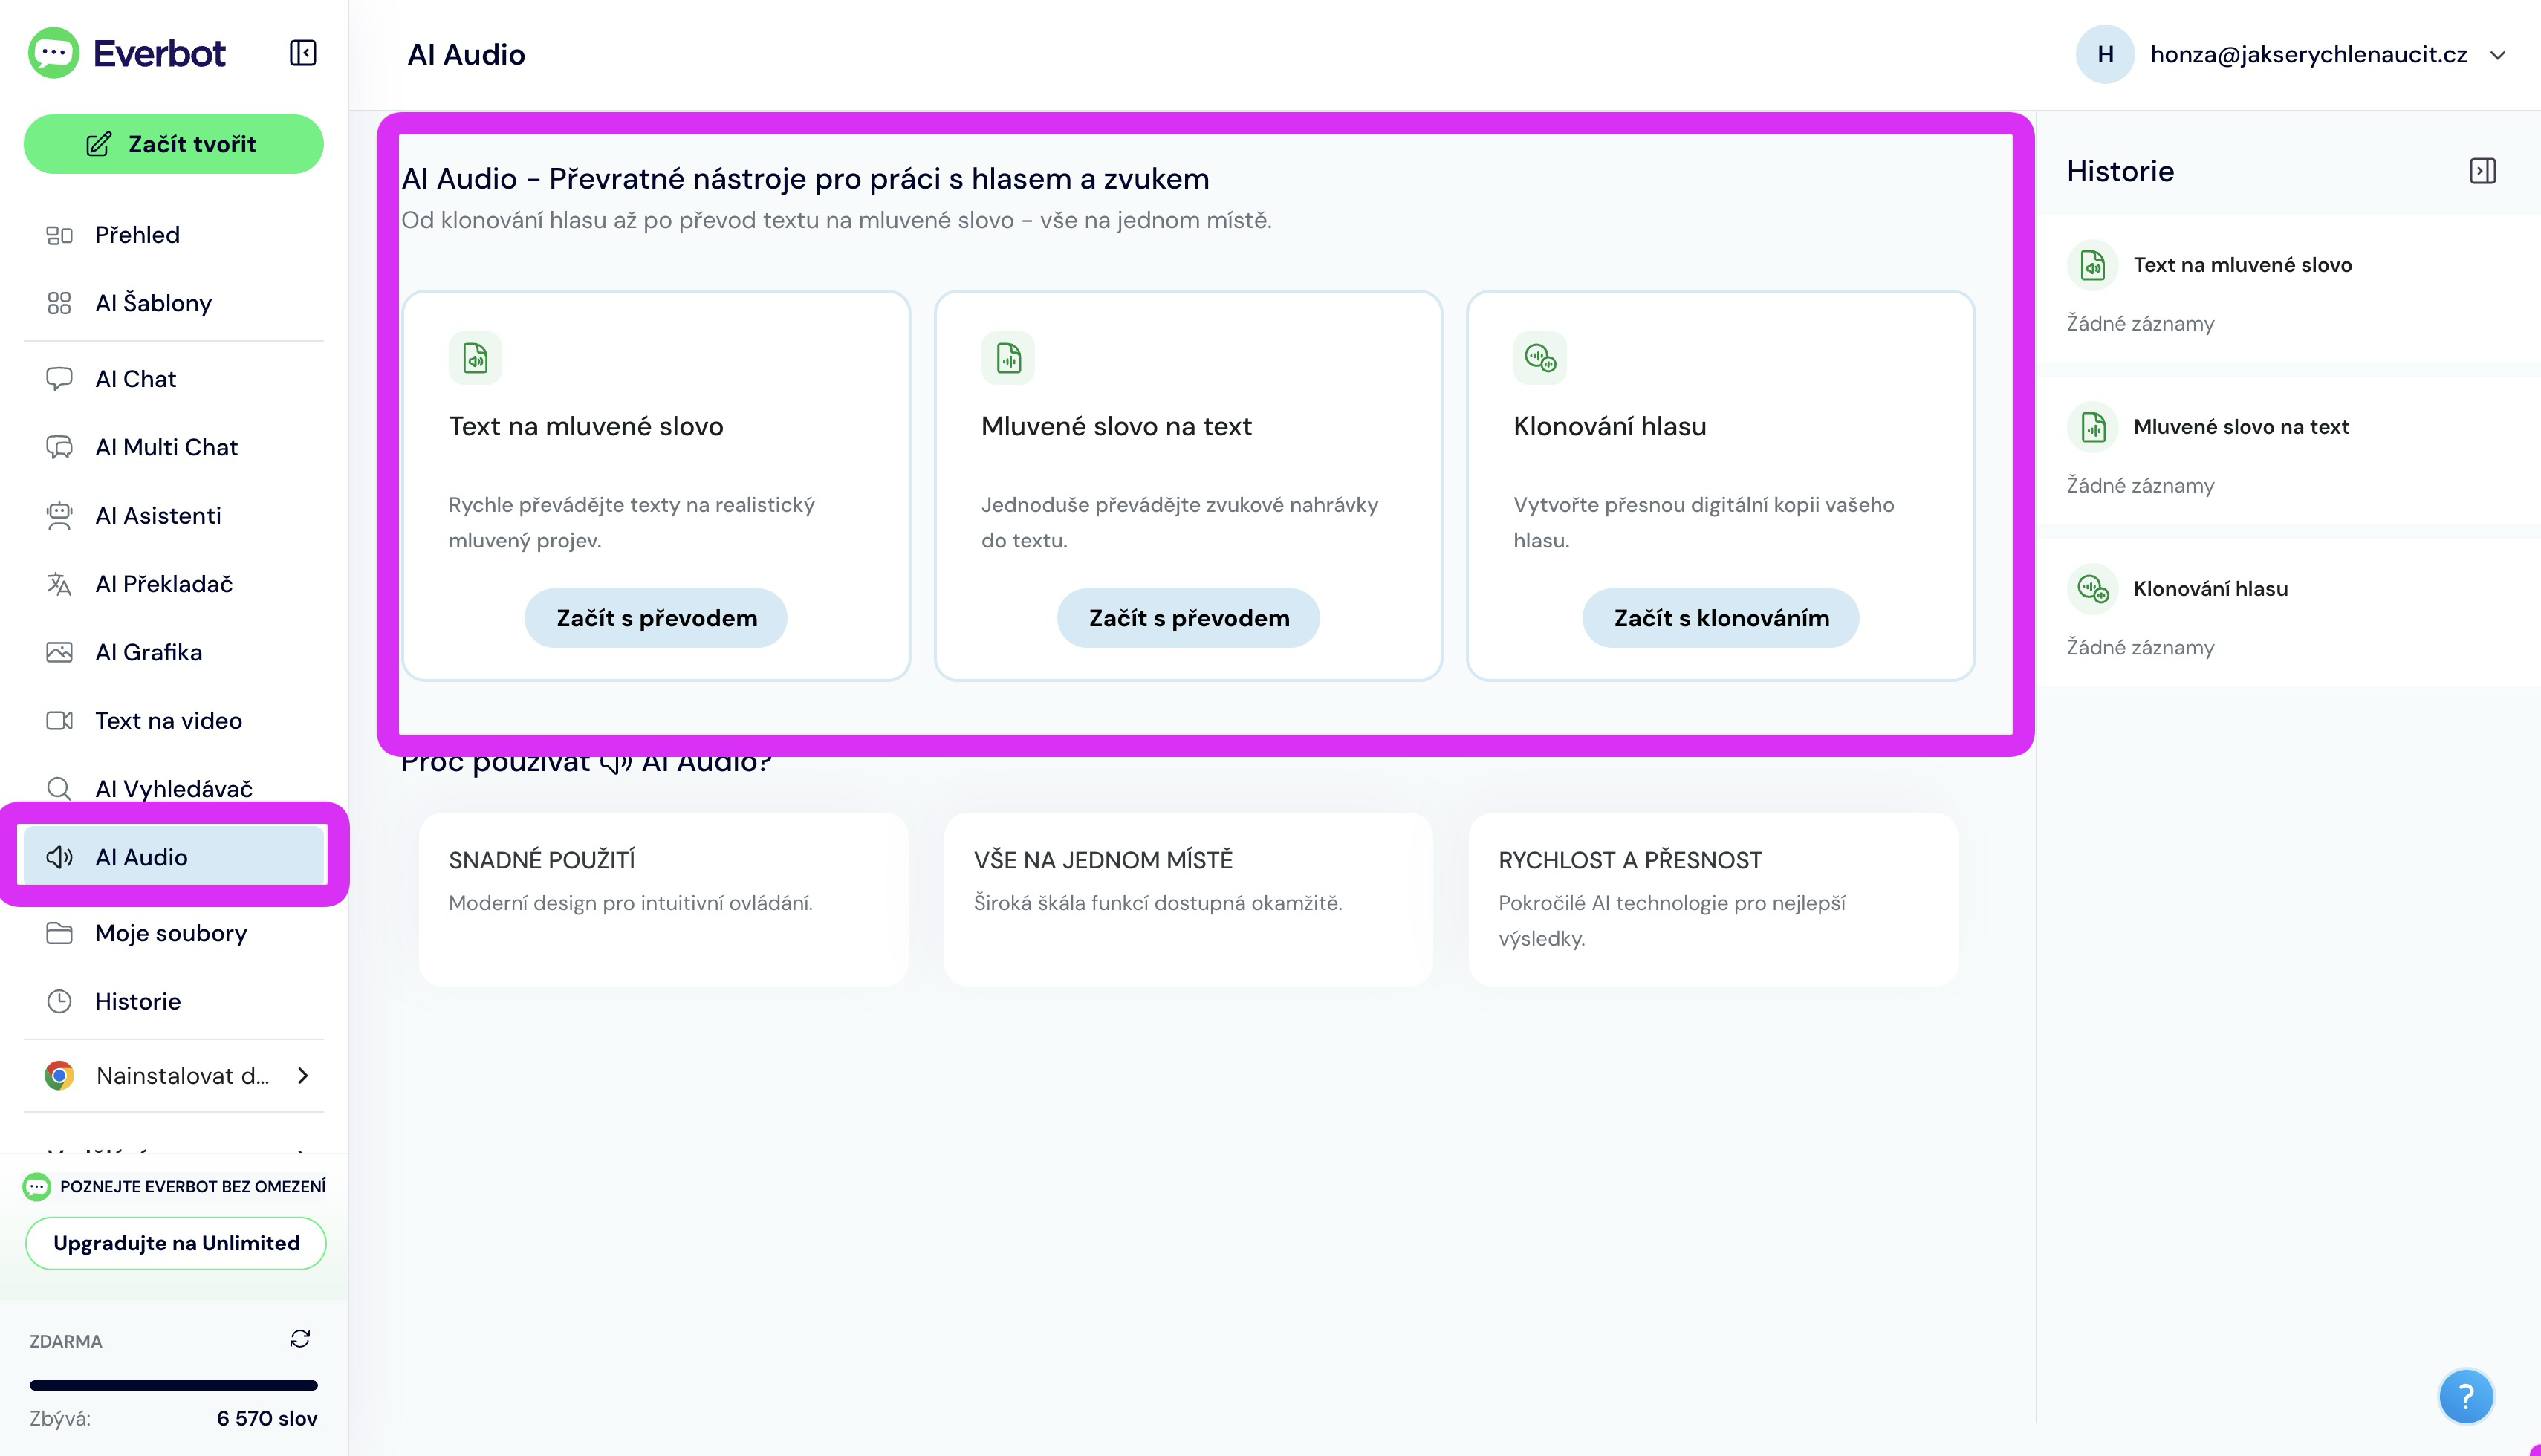Click the Začít tvořit button
This screenshot has width=2541, height=1456.
point(174,144)
